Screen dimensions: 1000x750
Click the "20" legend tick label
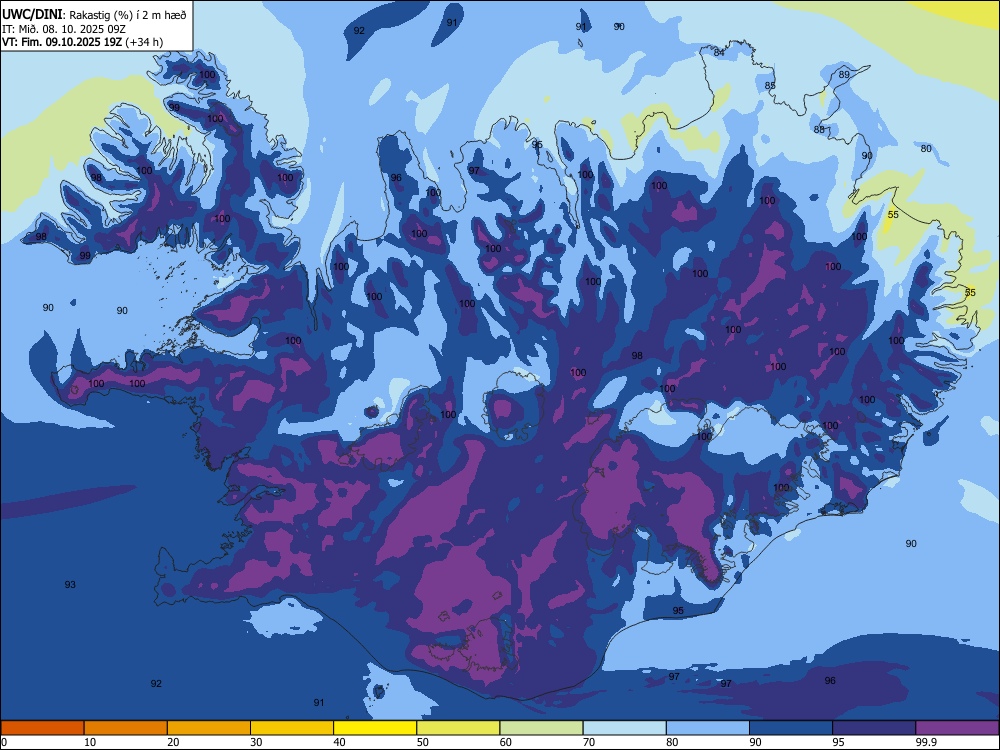coord(173,742)
